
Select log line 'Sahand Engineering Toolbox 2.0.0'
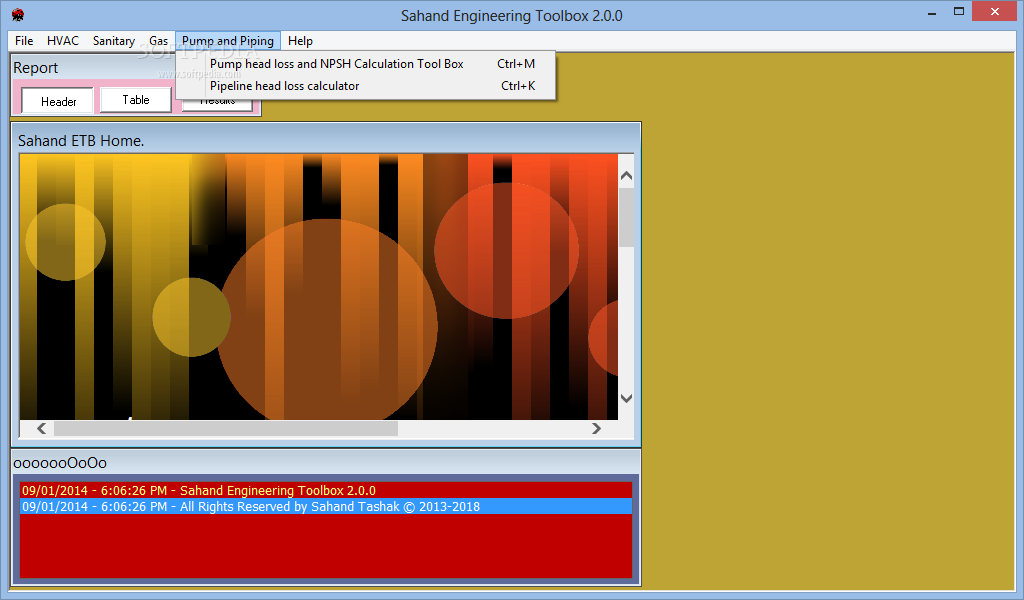point(326,490)
